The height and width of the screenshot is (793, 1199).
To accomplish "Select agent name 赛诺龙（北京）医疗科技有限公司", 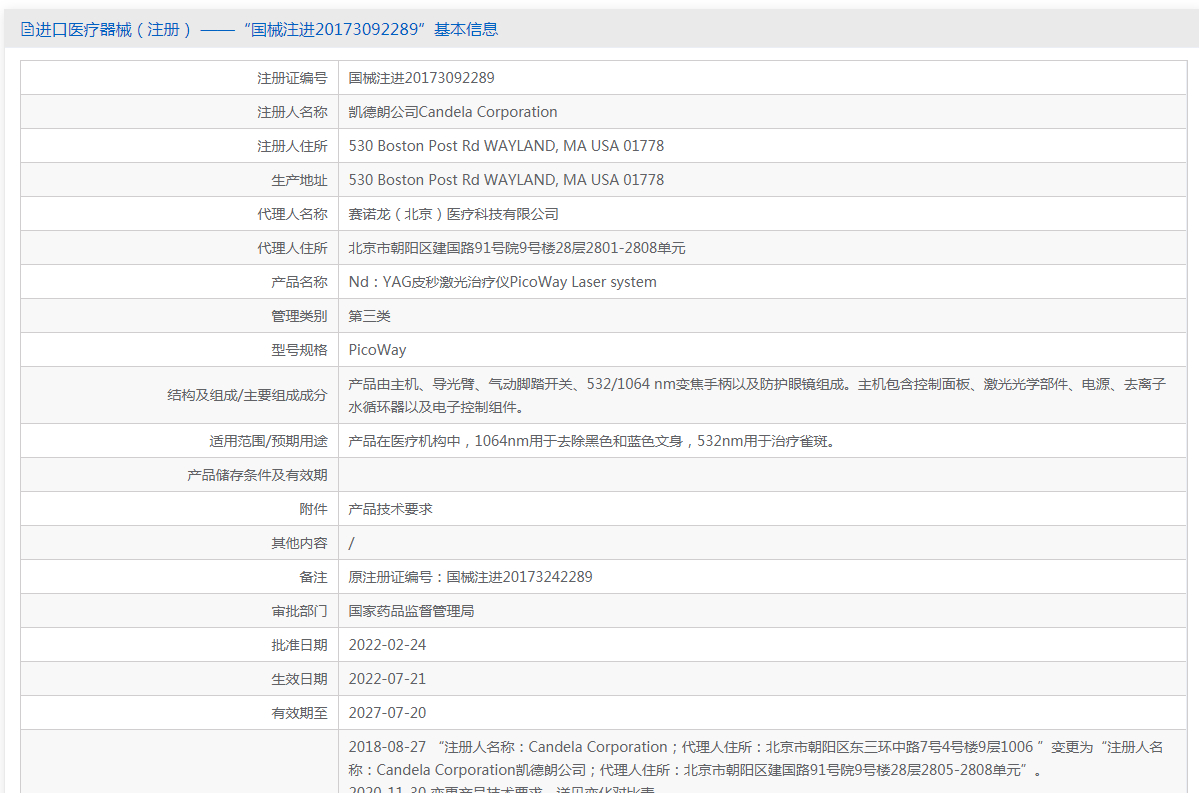I will (x=453, y=214).
